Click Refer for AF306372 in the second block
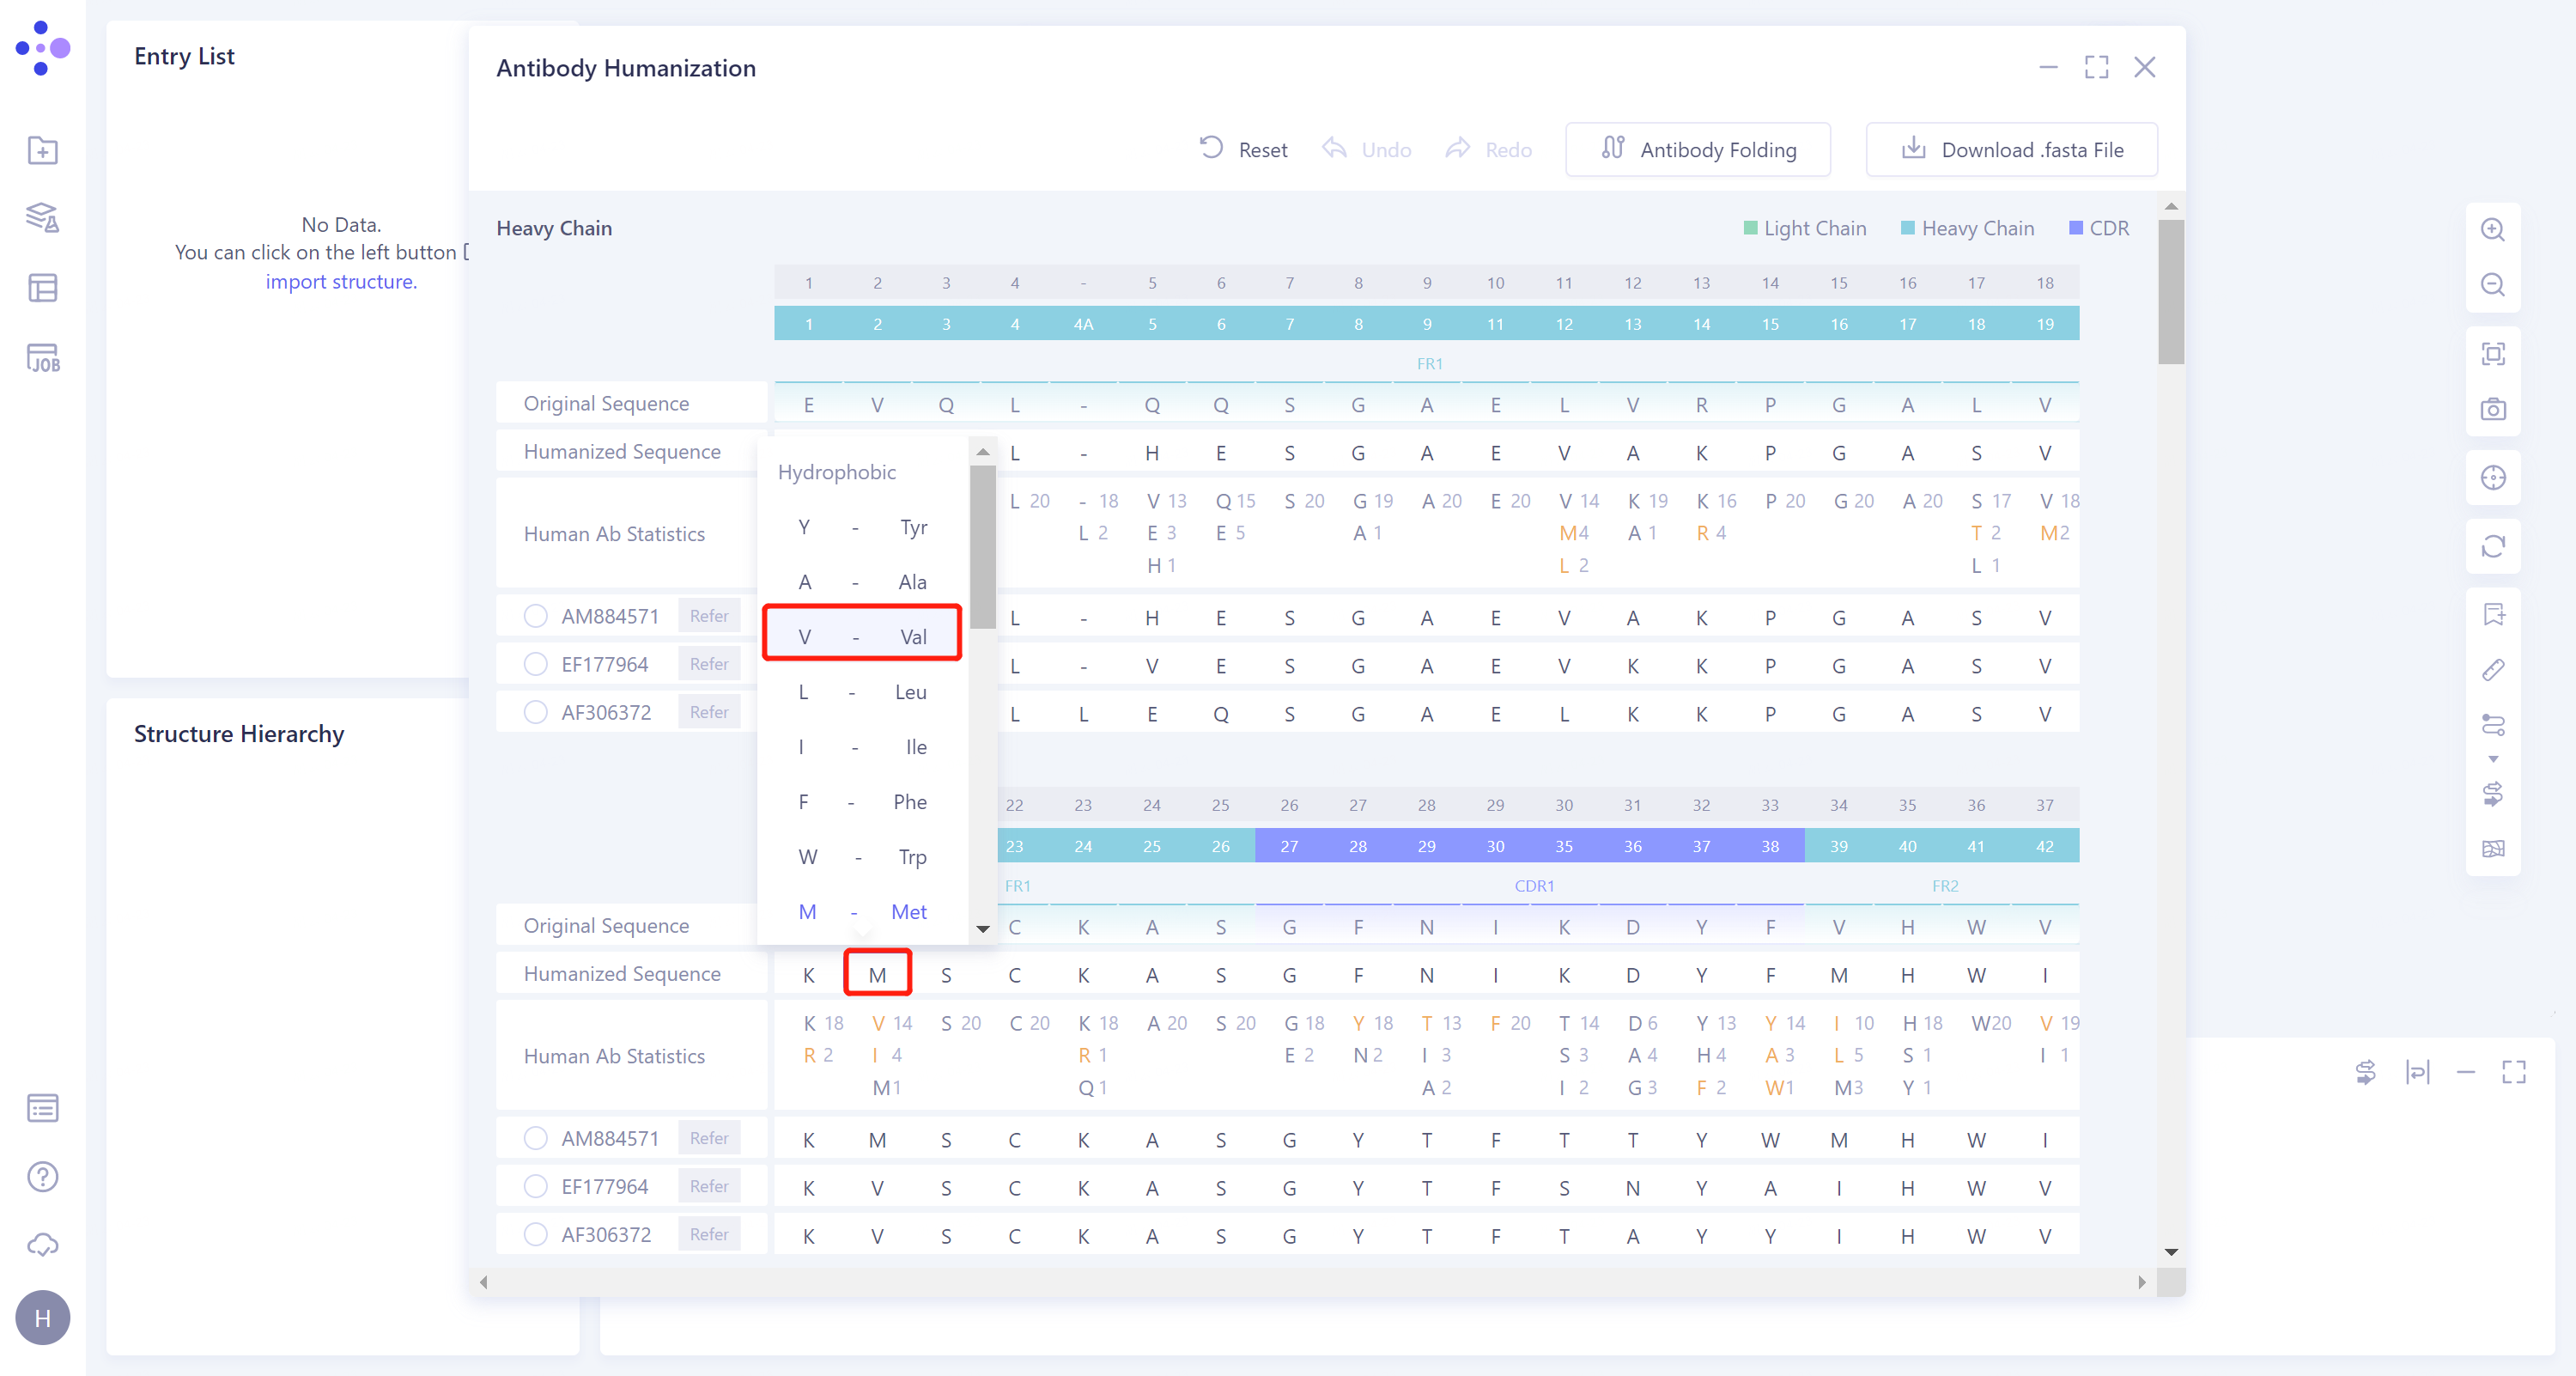This screenshot has height=1376, width=2576. point(709,1234)
